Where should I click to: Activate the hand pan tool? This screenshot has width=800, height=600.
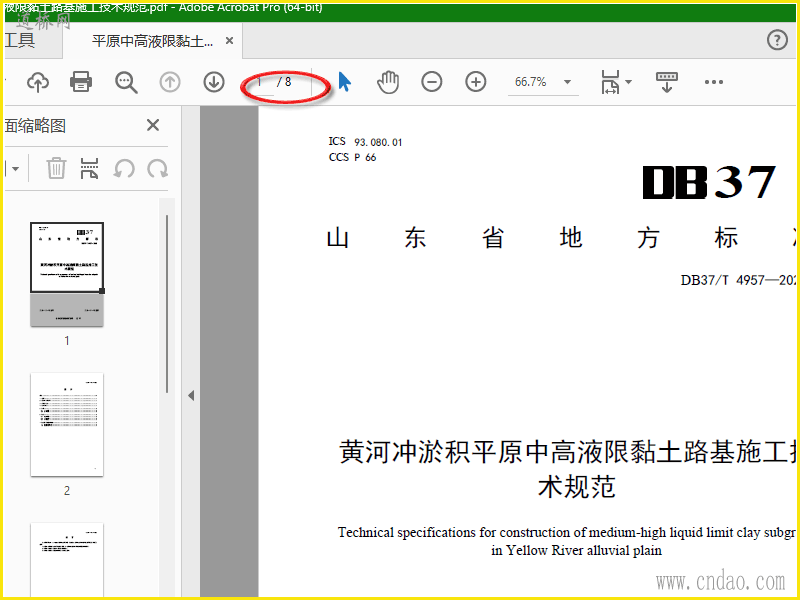388,82
